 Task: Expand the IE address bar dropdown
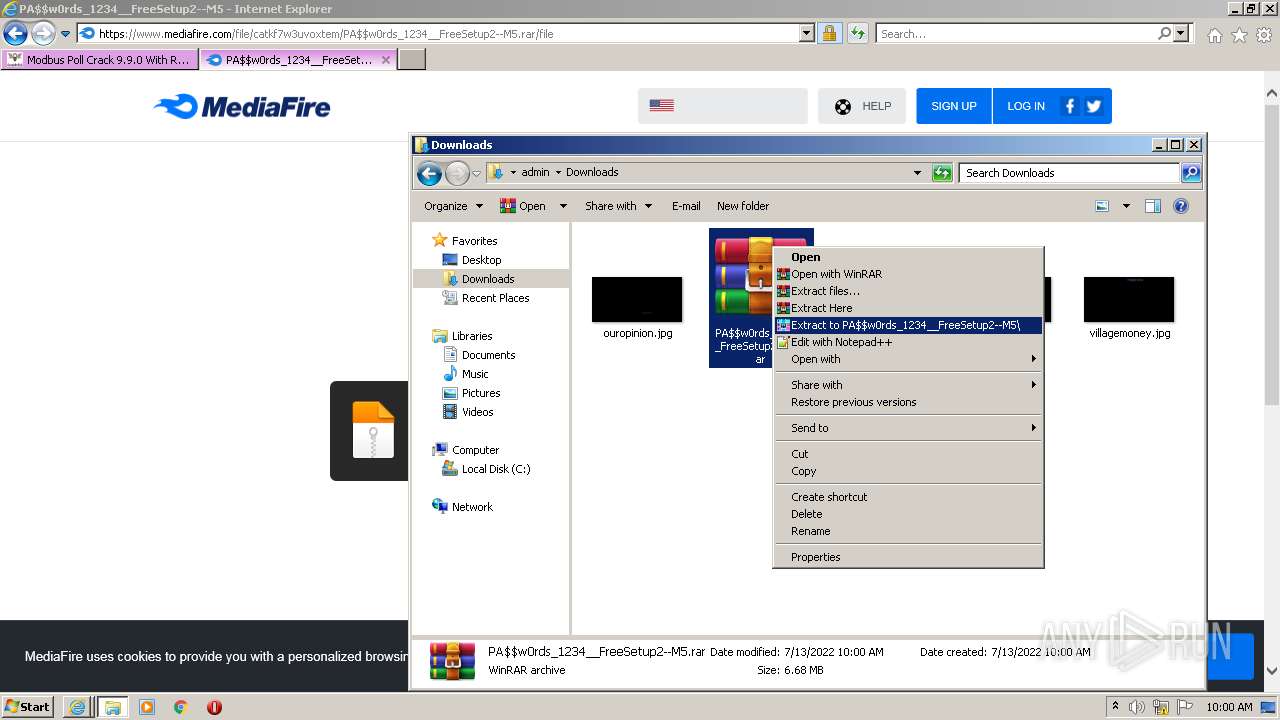(807, 33)
